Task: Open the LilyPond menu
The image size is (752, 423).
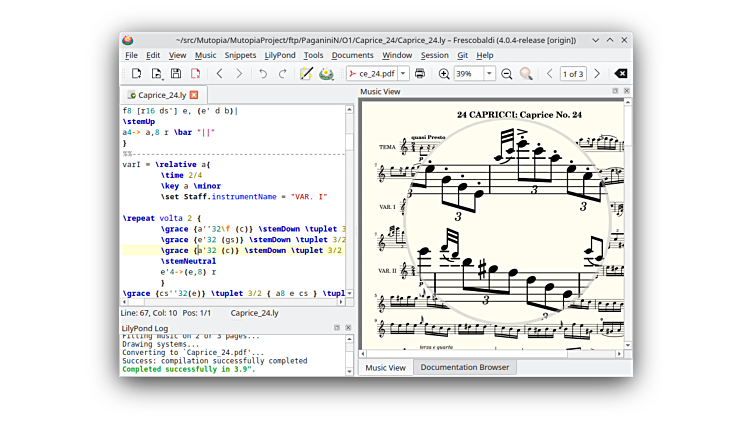Action: coord(279,55)
